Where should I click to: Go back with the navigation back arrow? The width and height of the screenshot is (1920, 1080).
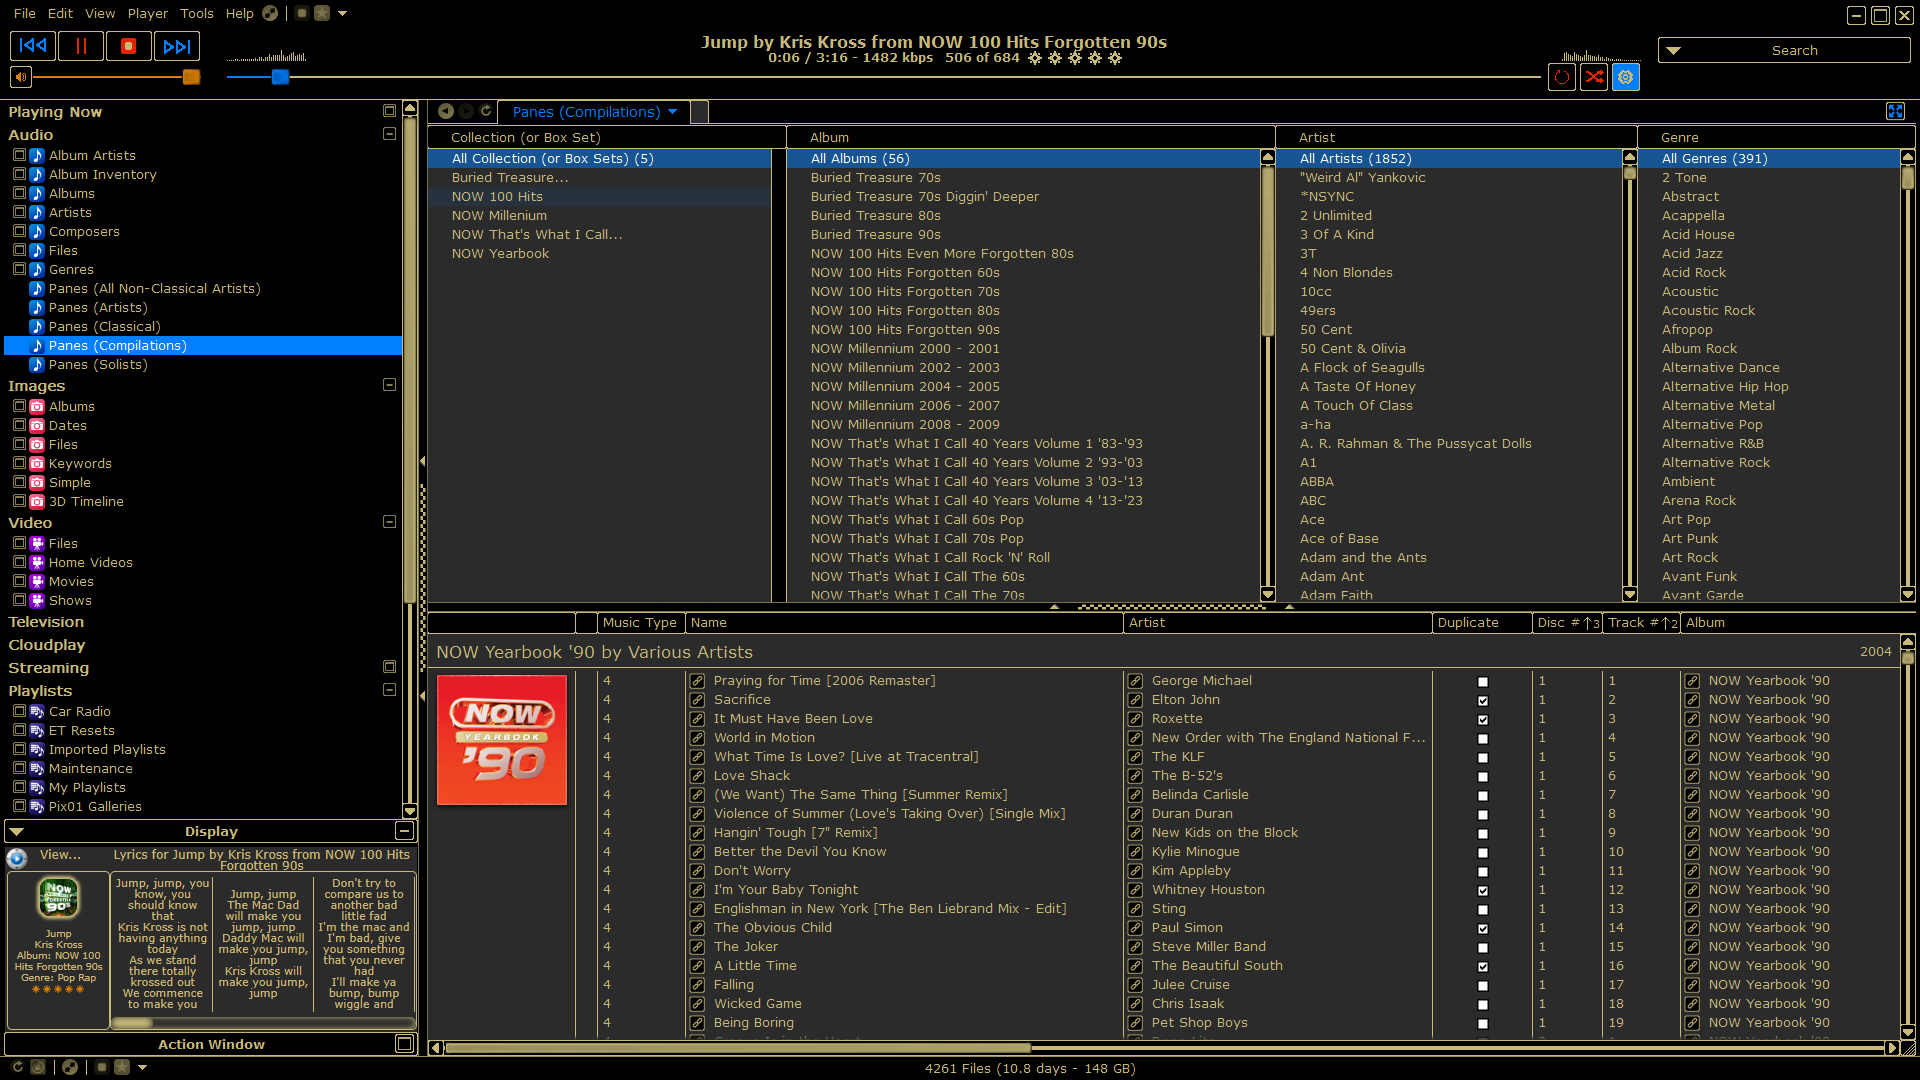coord(446,111)
